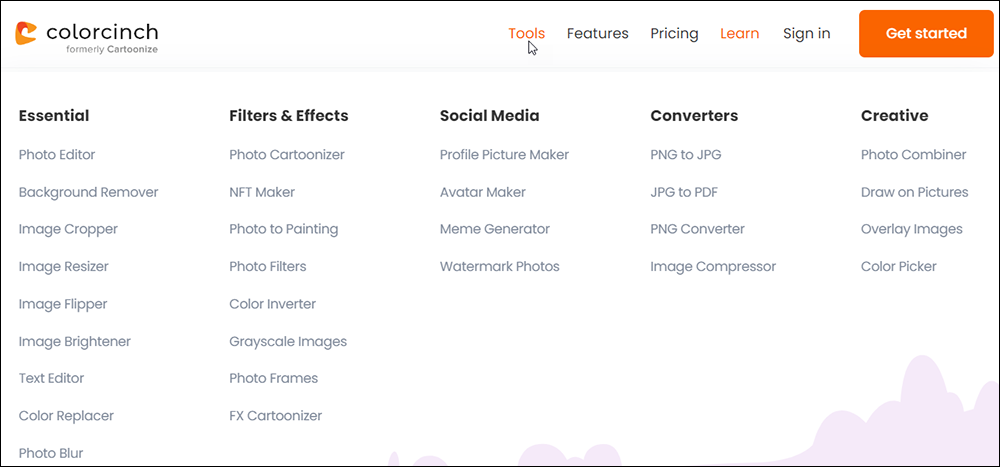1000x467 pixels.
Task: Open the Photo Editor tool
Action: click(57, 154)
